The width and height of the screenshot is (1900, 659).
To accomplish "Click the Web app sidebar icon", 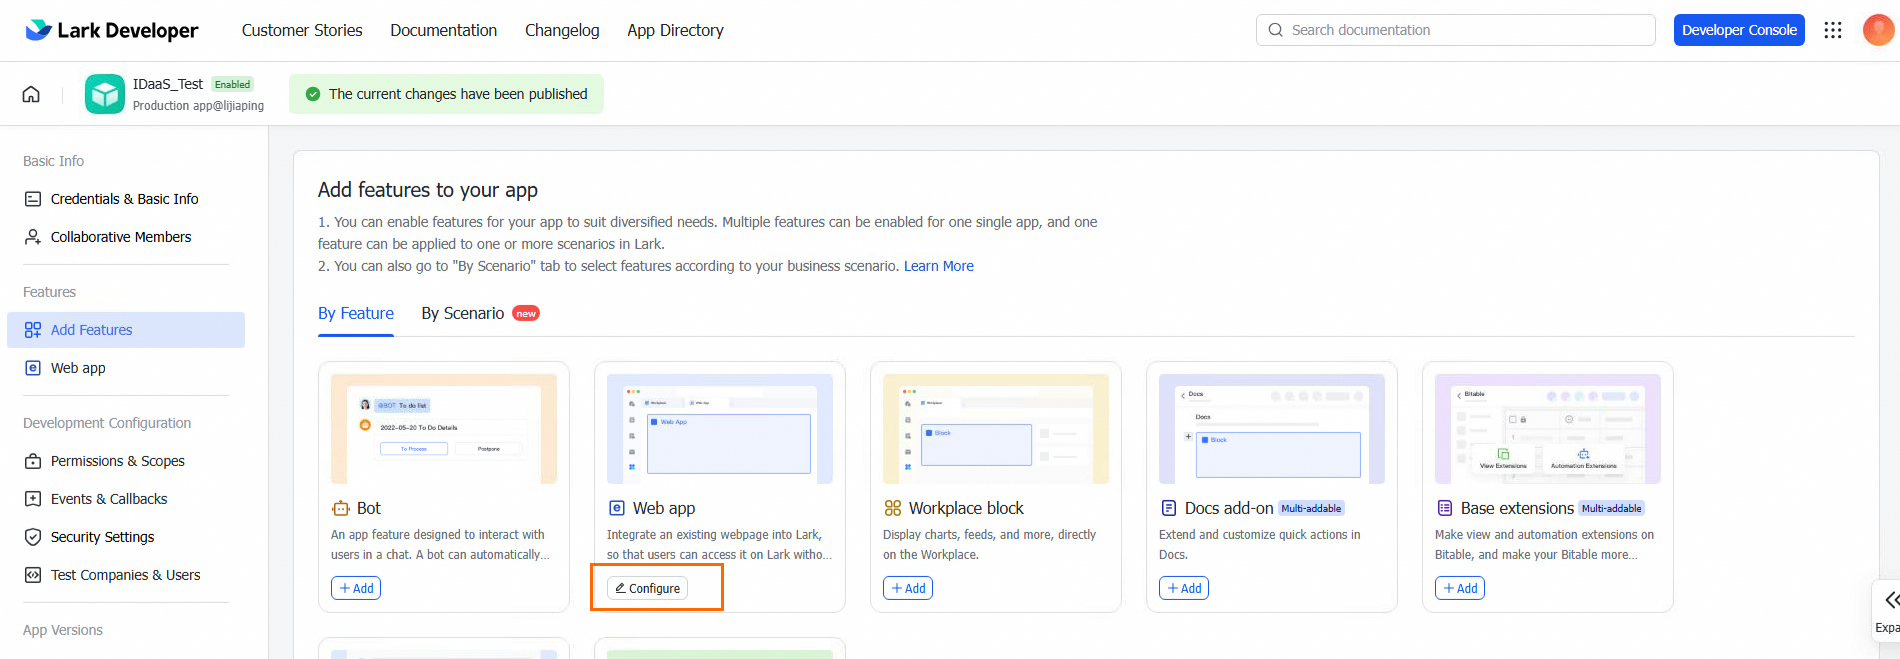I will pos(33,368).
